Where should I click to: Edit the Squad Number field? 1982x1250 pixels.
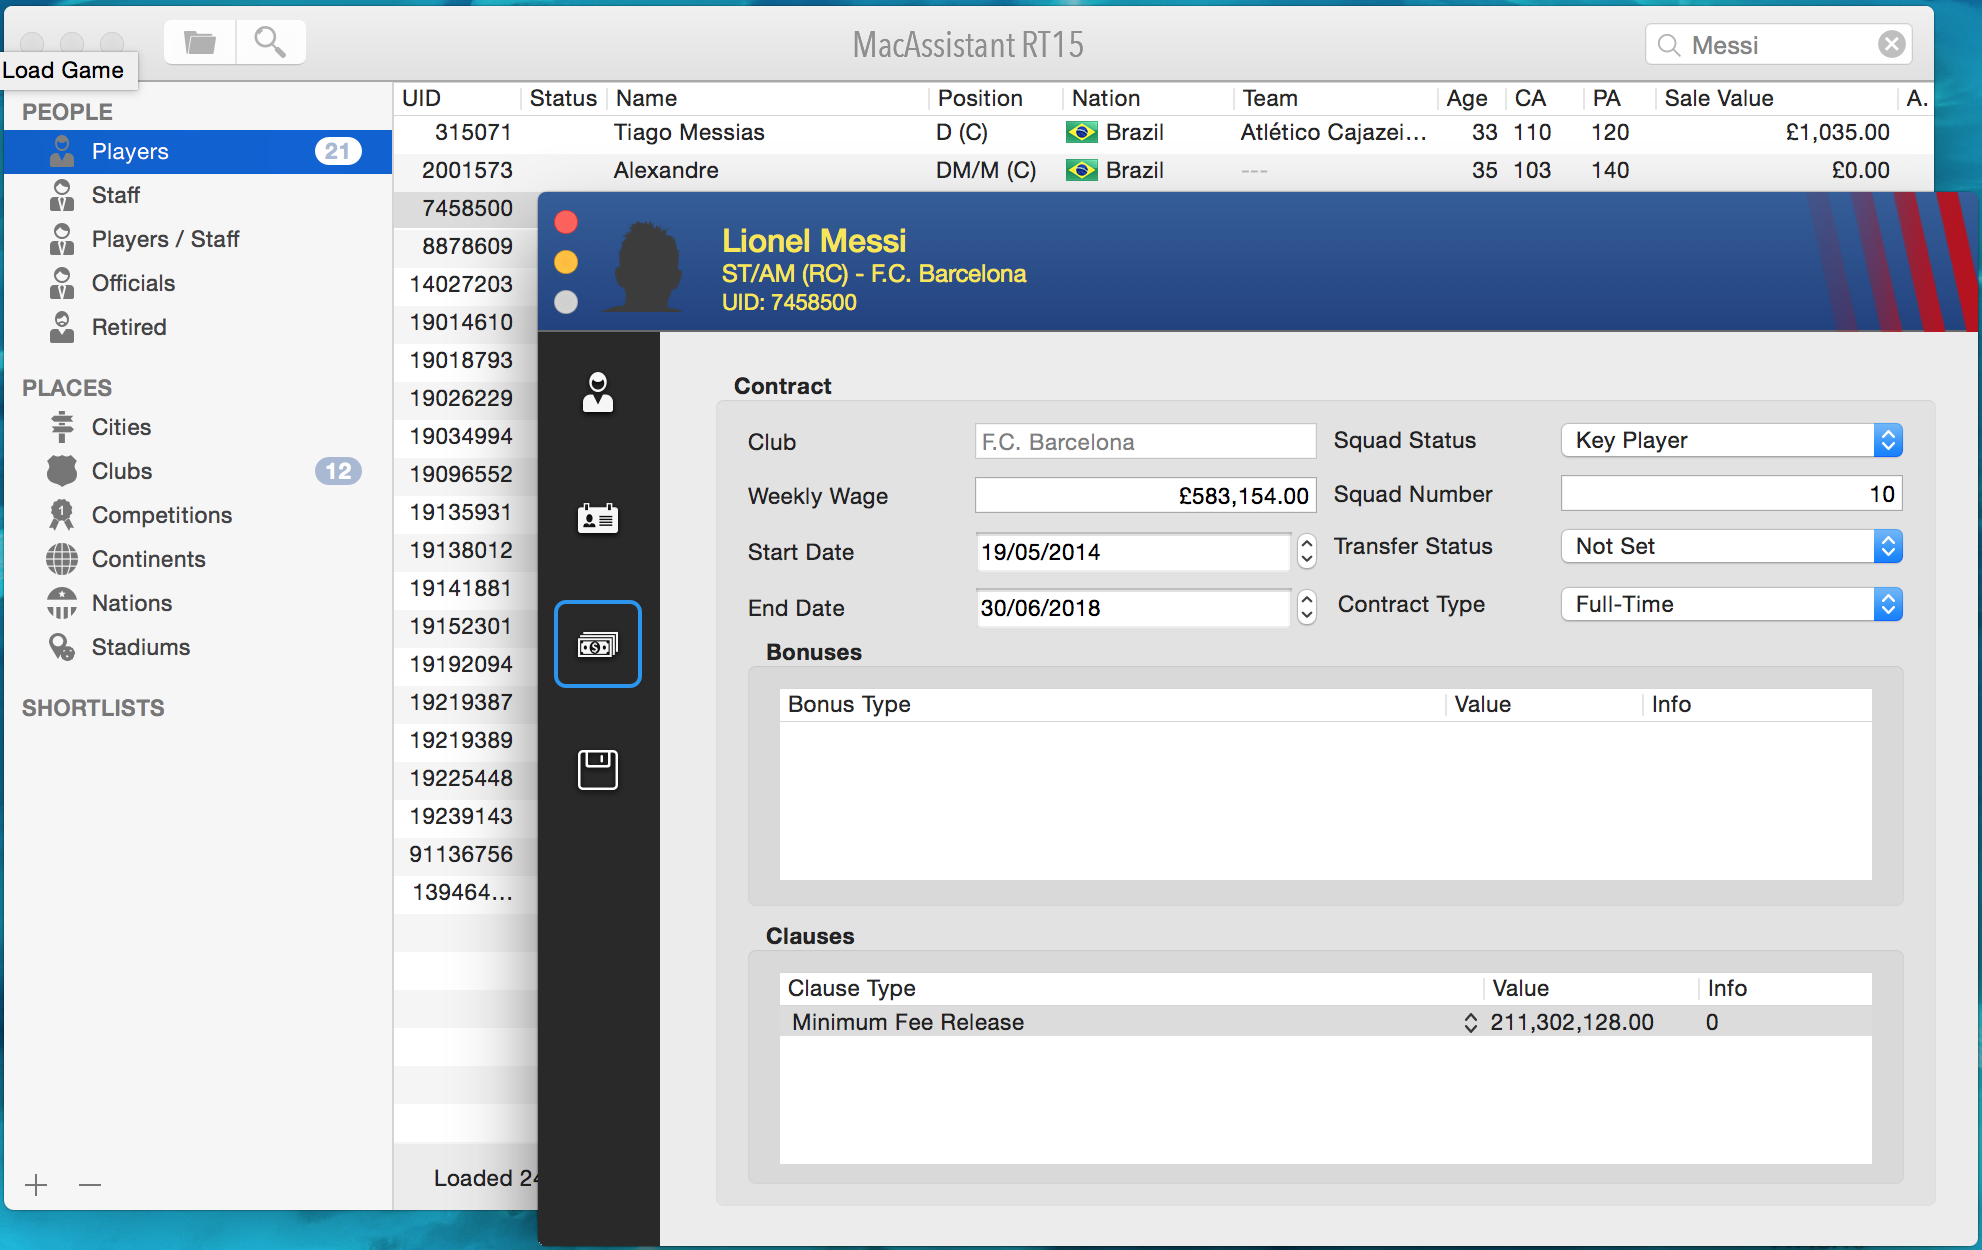1731,494
